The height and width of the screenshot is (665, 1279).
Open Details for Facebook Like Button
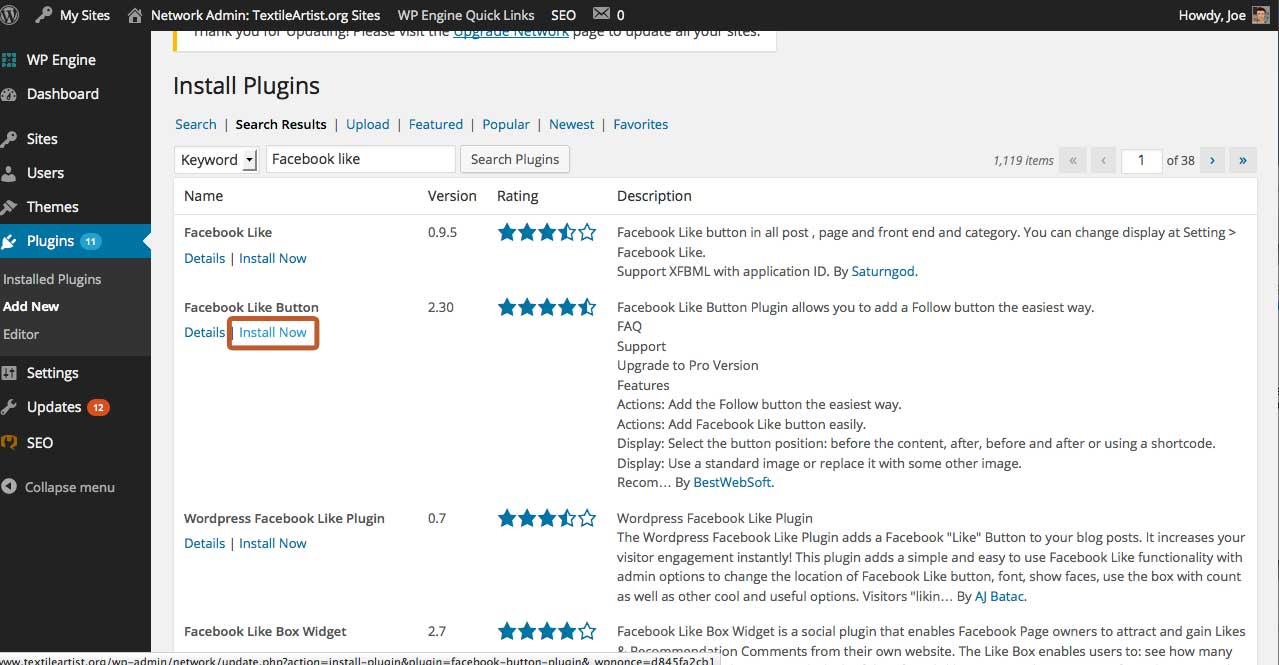pos(204,332)
